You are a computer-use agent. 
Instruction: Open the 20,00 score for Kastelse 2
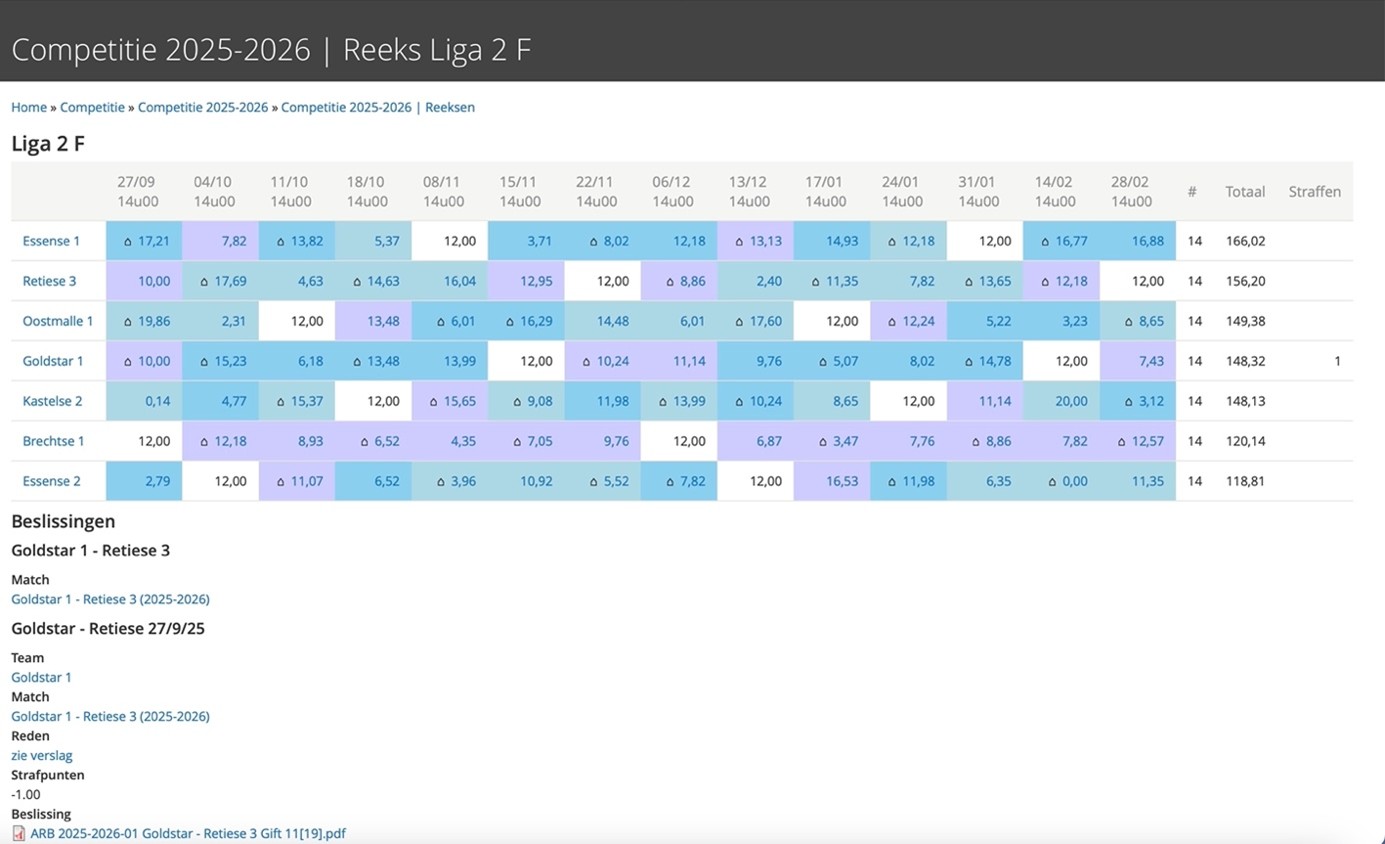point(1071,401)
